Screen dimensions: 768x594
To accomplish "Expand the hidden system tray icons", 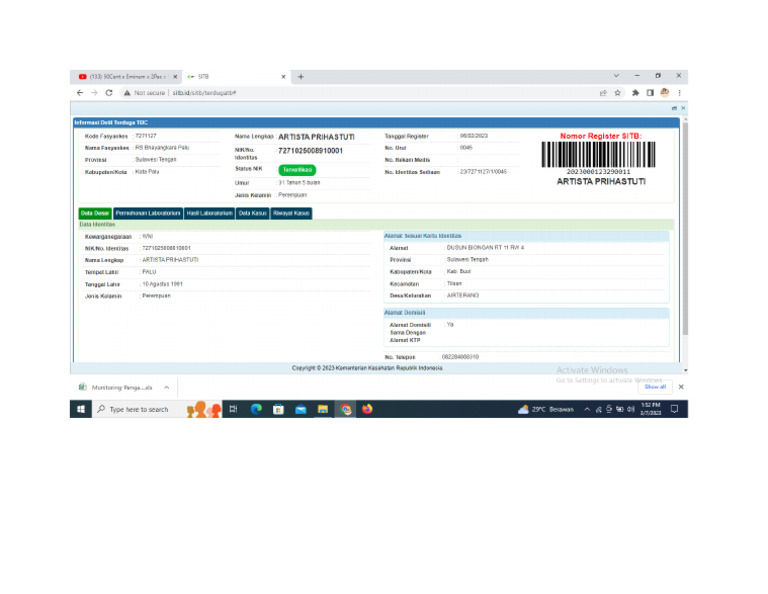I will [587, 409].
